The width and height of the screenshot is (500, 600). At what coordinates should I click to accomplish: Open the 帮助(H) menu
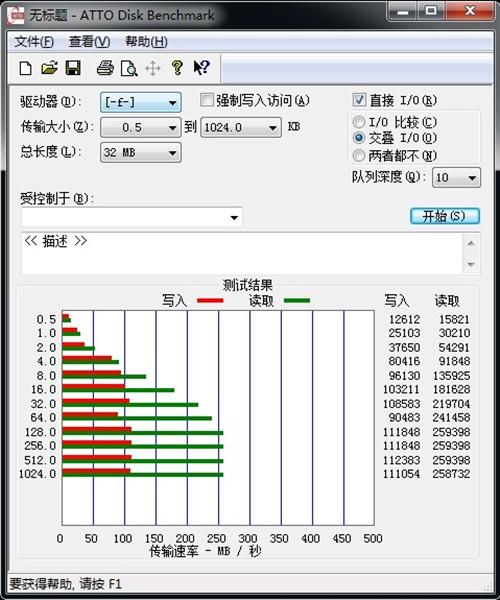tap(146, 42)
